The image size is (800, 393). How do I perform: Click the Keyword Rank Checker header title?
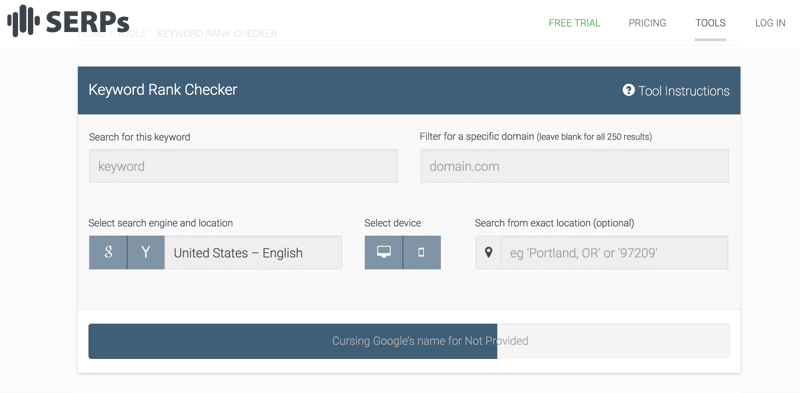click(x=163, y=90)
